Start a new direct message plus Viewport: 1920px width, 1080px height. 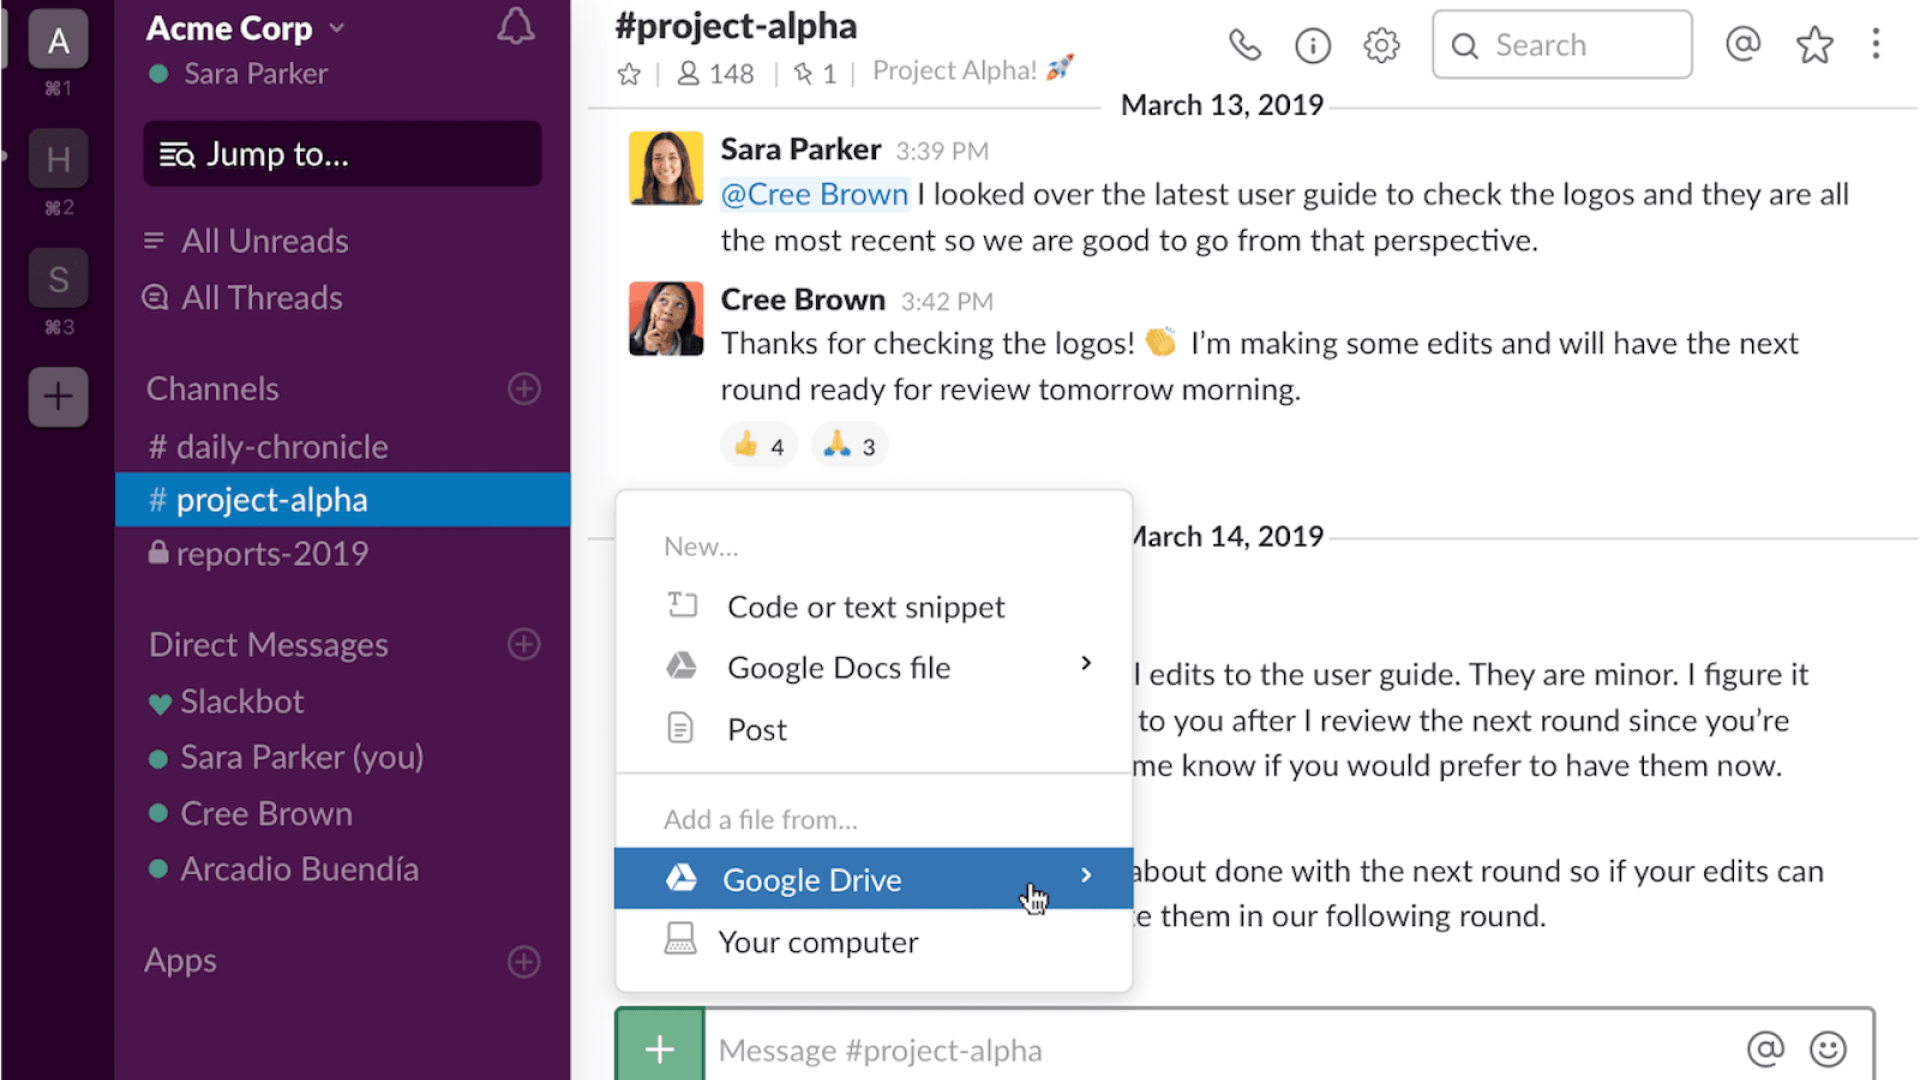[524, 645]
